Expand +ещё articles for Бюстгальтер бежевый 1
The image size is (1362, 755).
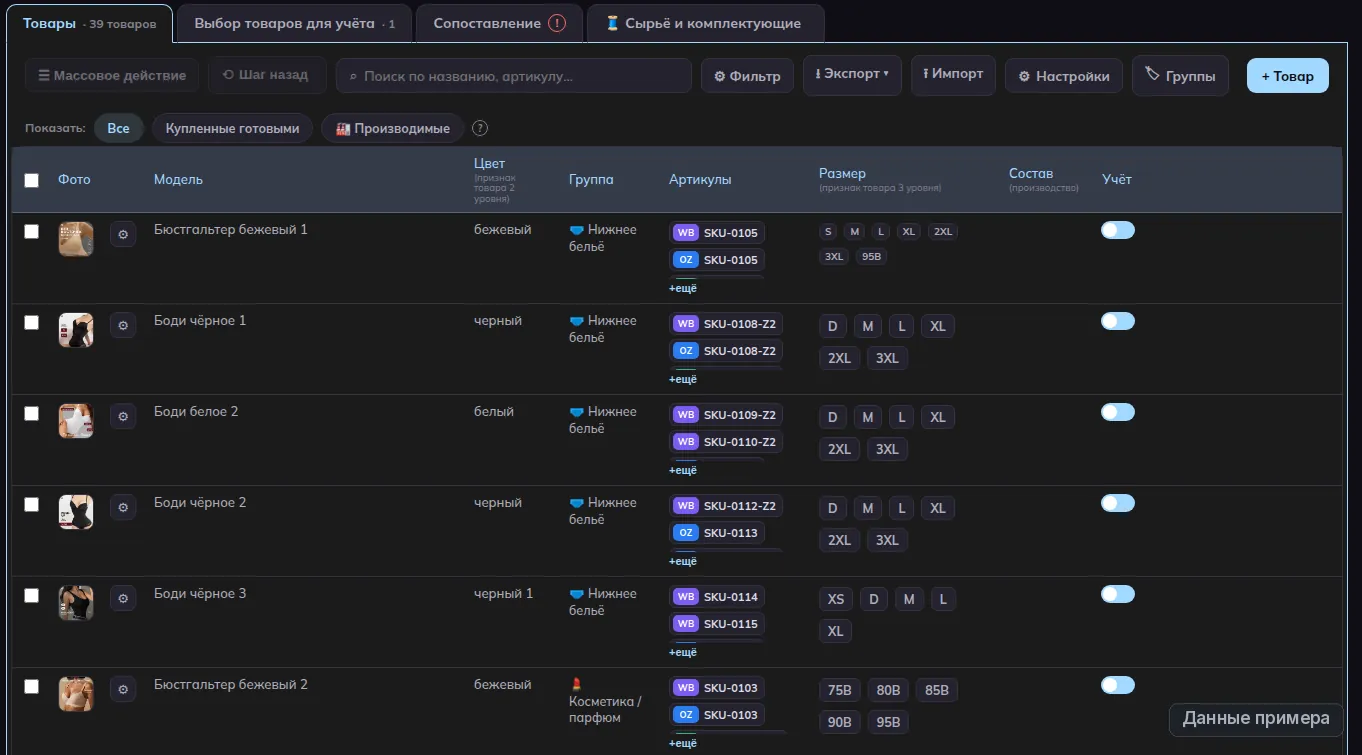pyautogui.click(x=683, y=288)
